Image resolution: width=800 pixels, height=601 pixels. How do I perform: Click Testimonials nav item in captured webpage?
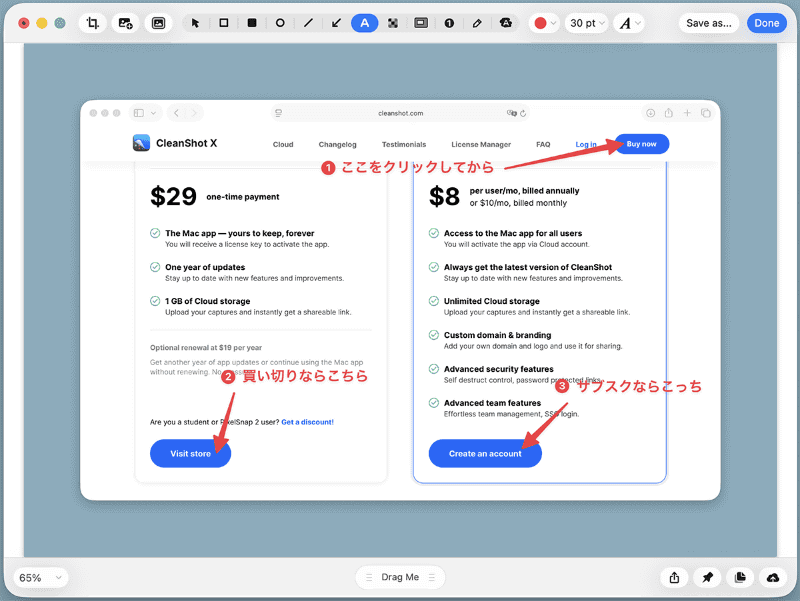pyautogui.click(x=404, y=144)
